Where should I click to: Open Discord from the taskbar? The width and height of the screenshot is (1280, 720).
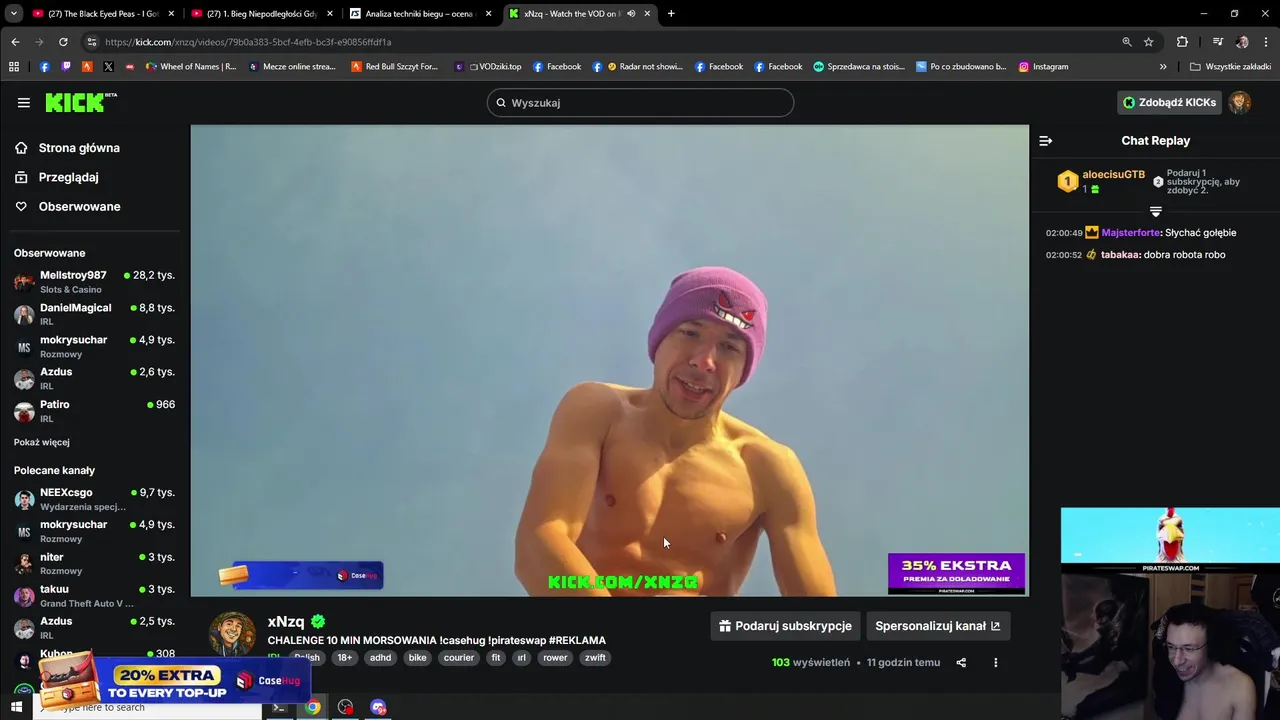[x=378, y=707]
